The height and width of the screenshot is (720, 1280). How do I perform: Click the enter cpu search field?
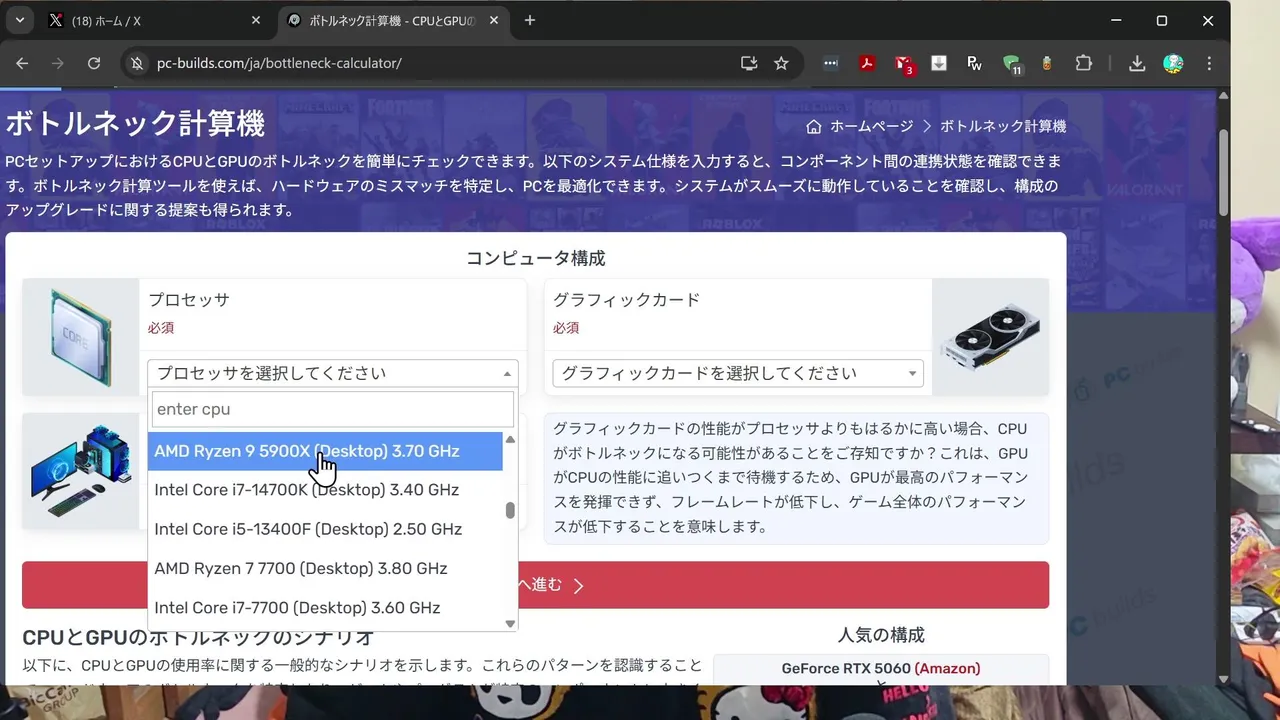[x=333, y=409]
